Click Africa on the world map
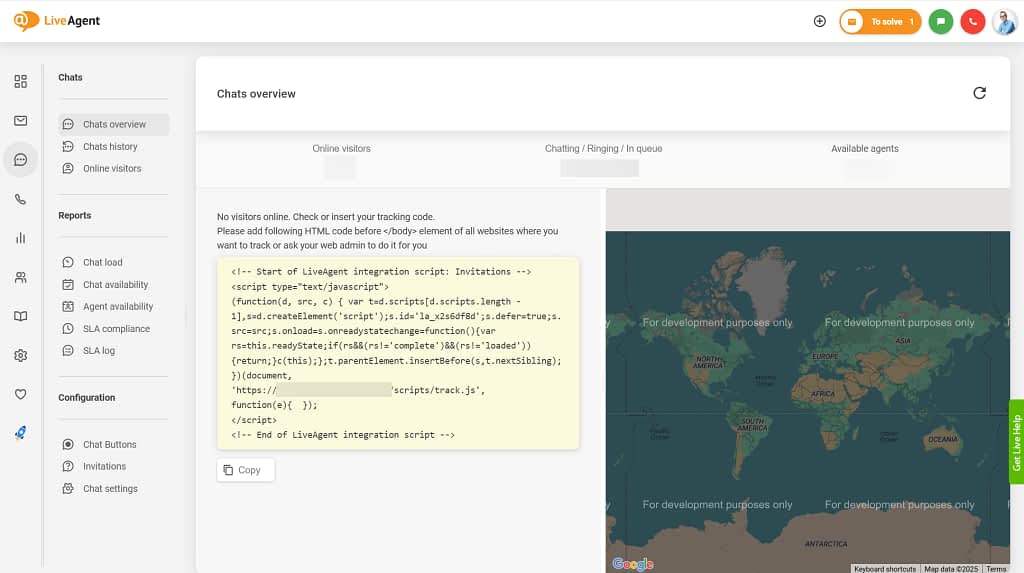The height and width of the screenshot is (573, 1024). tap(823, 394)
